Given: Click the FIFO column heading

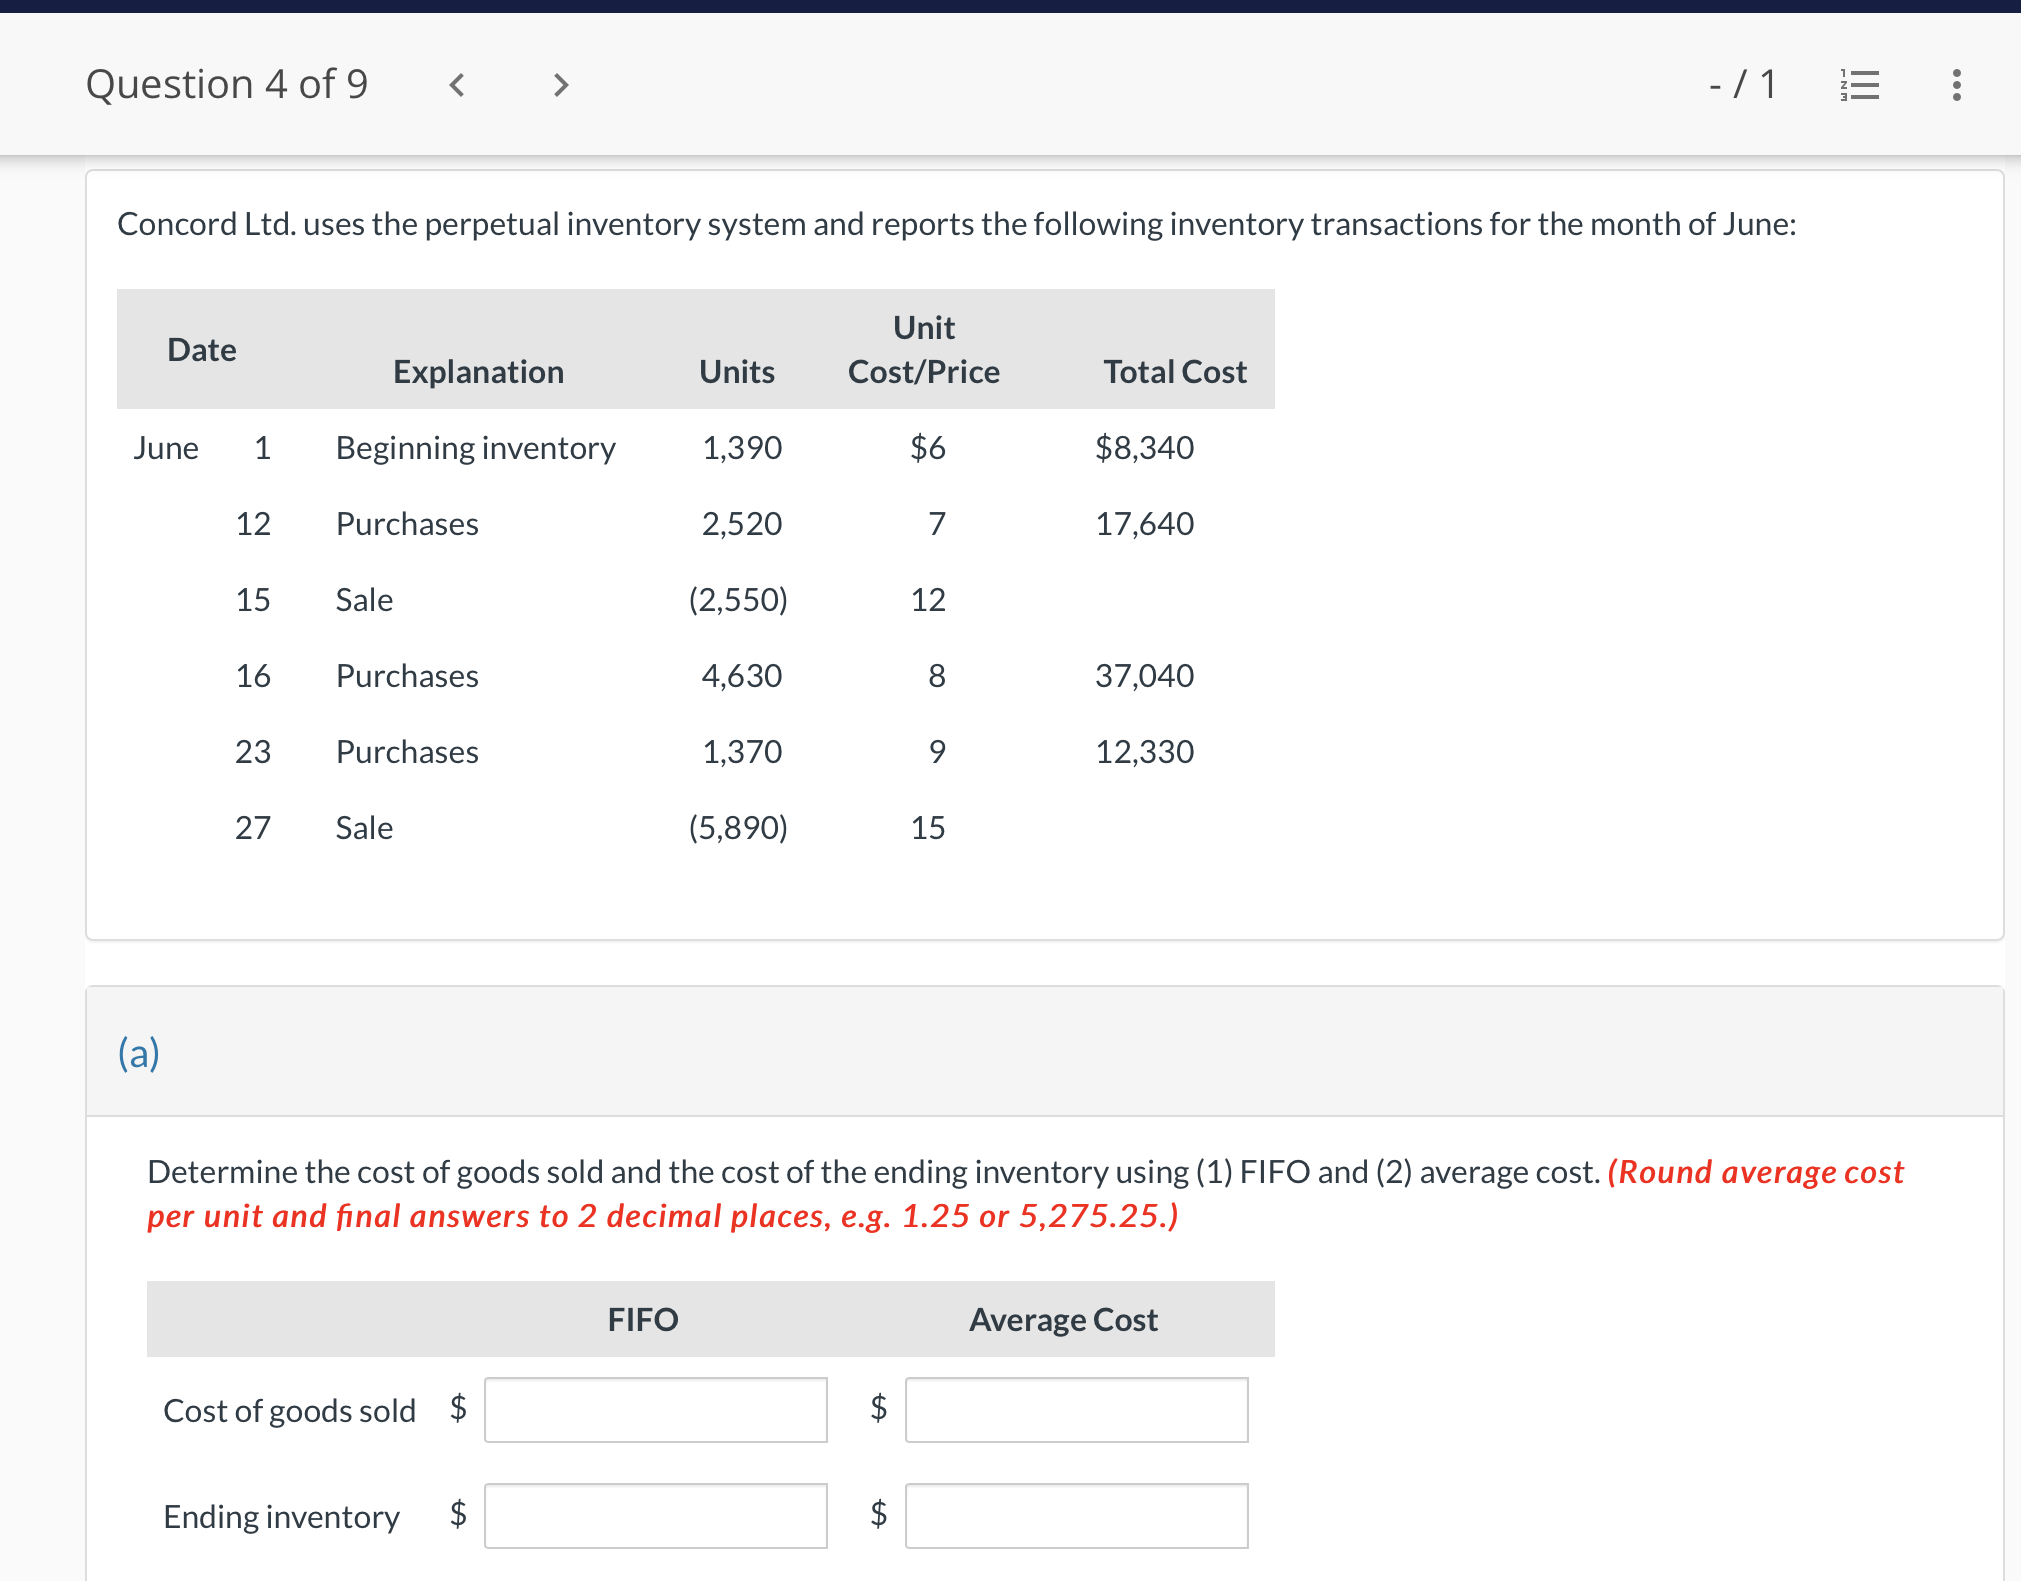Looking at the screenshot, I should [x=643, y=1320].
